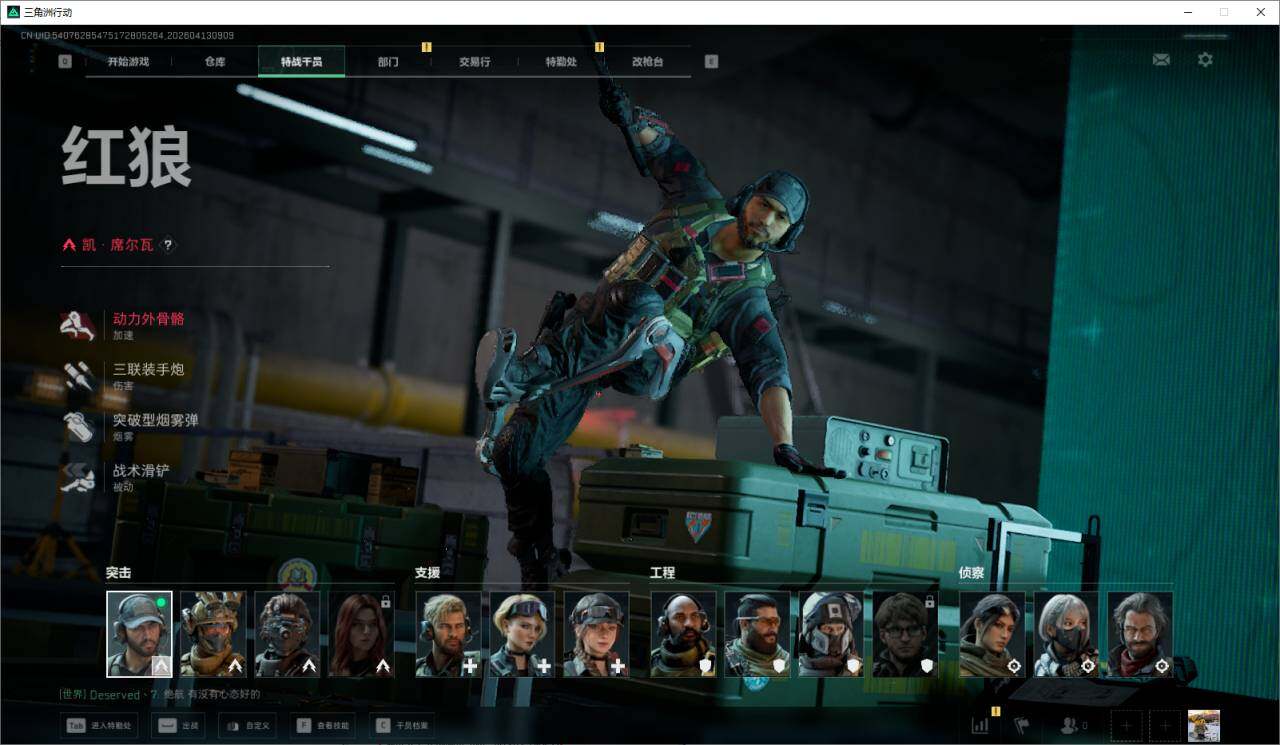Image resolution: width=1280 pixels, height=745 pixels.
Task: Select the 工程 operator with orange glasses
Action: pyautogui.click(x=757, y=634)
